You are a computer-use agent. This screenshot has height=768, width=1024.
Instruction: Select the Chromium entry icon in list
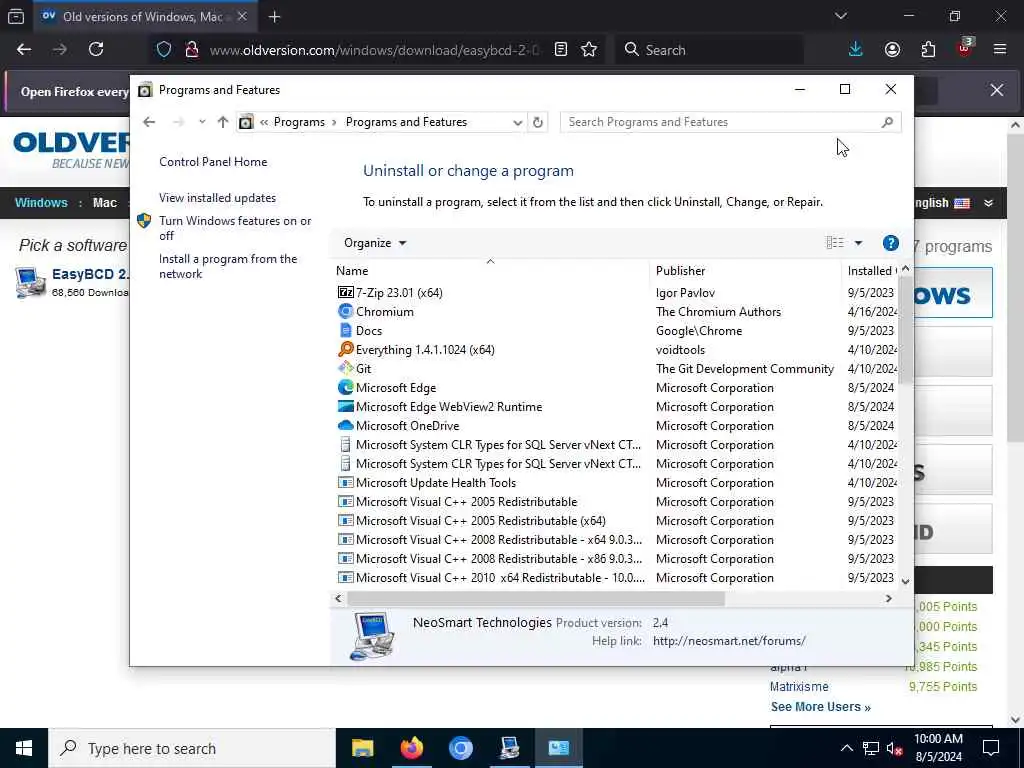pos(345,312)
